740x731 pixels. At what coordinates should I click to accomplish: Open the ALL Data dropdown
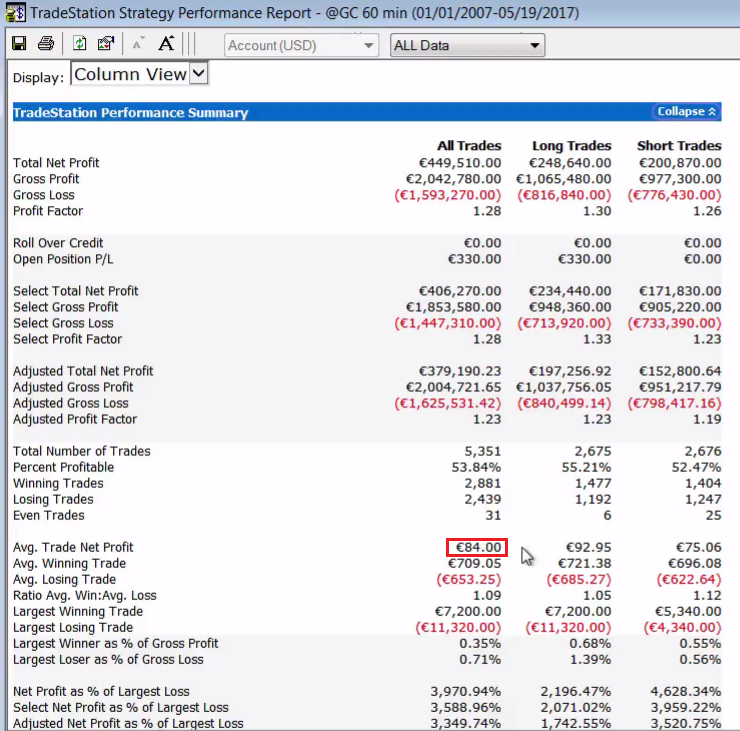(x=467, y=45)
